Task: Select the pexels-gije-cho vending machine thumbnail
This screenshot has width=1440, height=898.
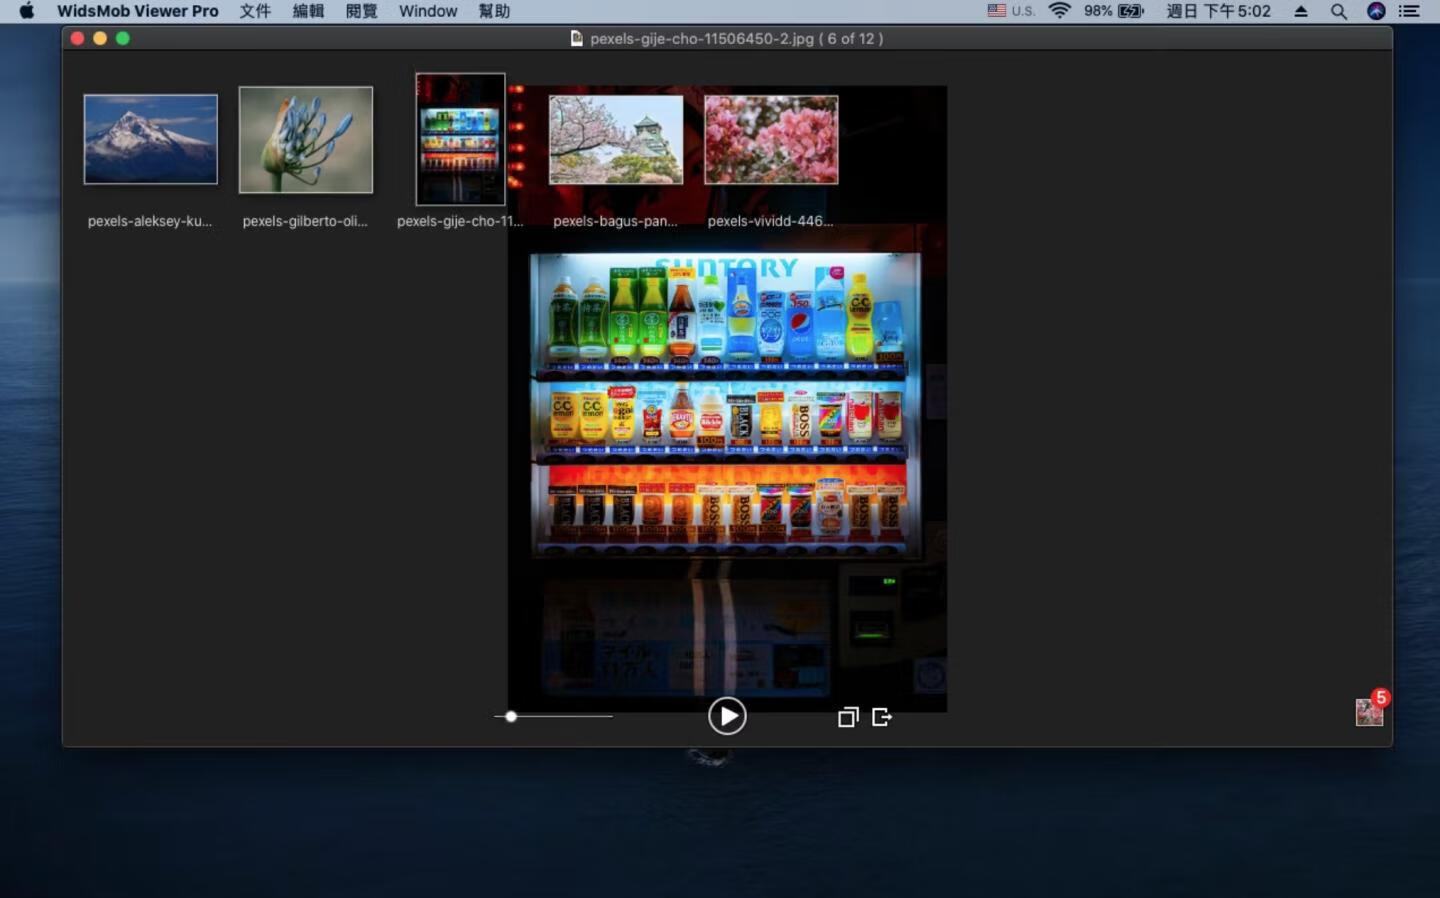Action: point(460,140)
